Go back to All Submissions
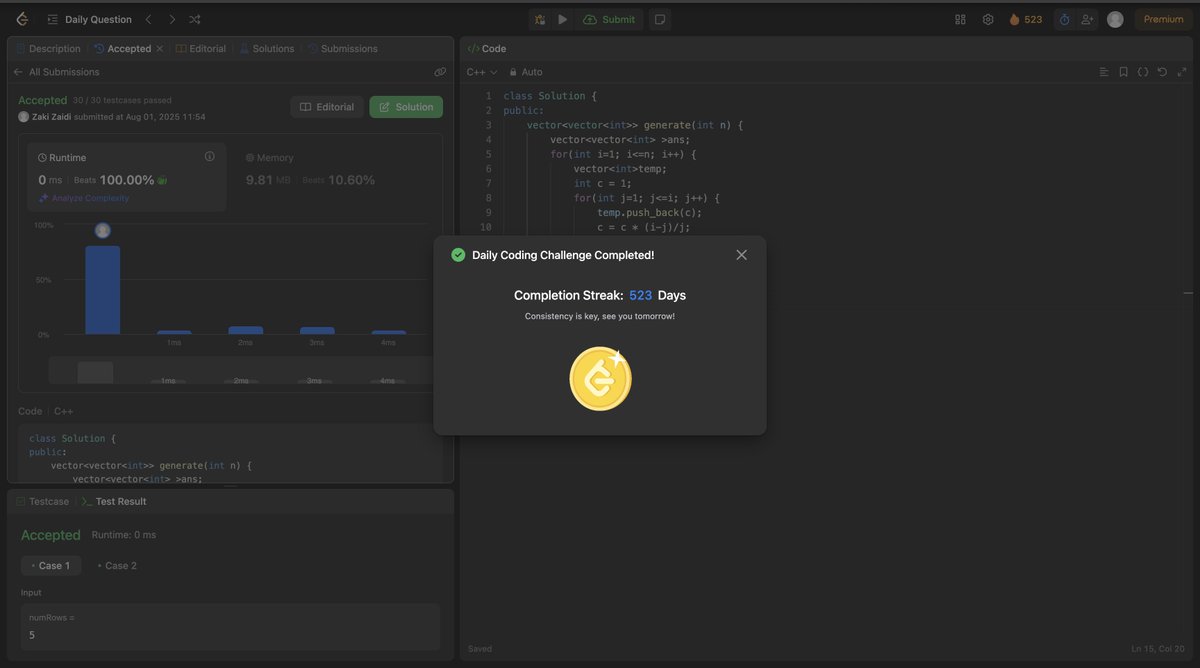This screenshot has width=1200, height=668. click(56, 72)
